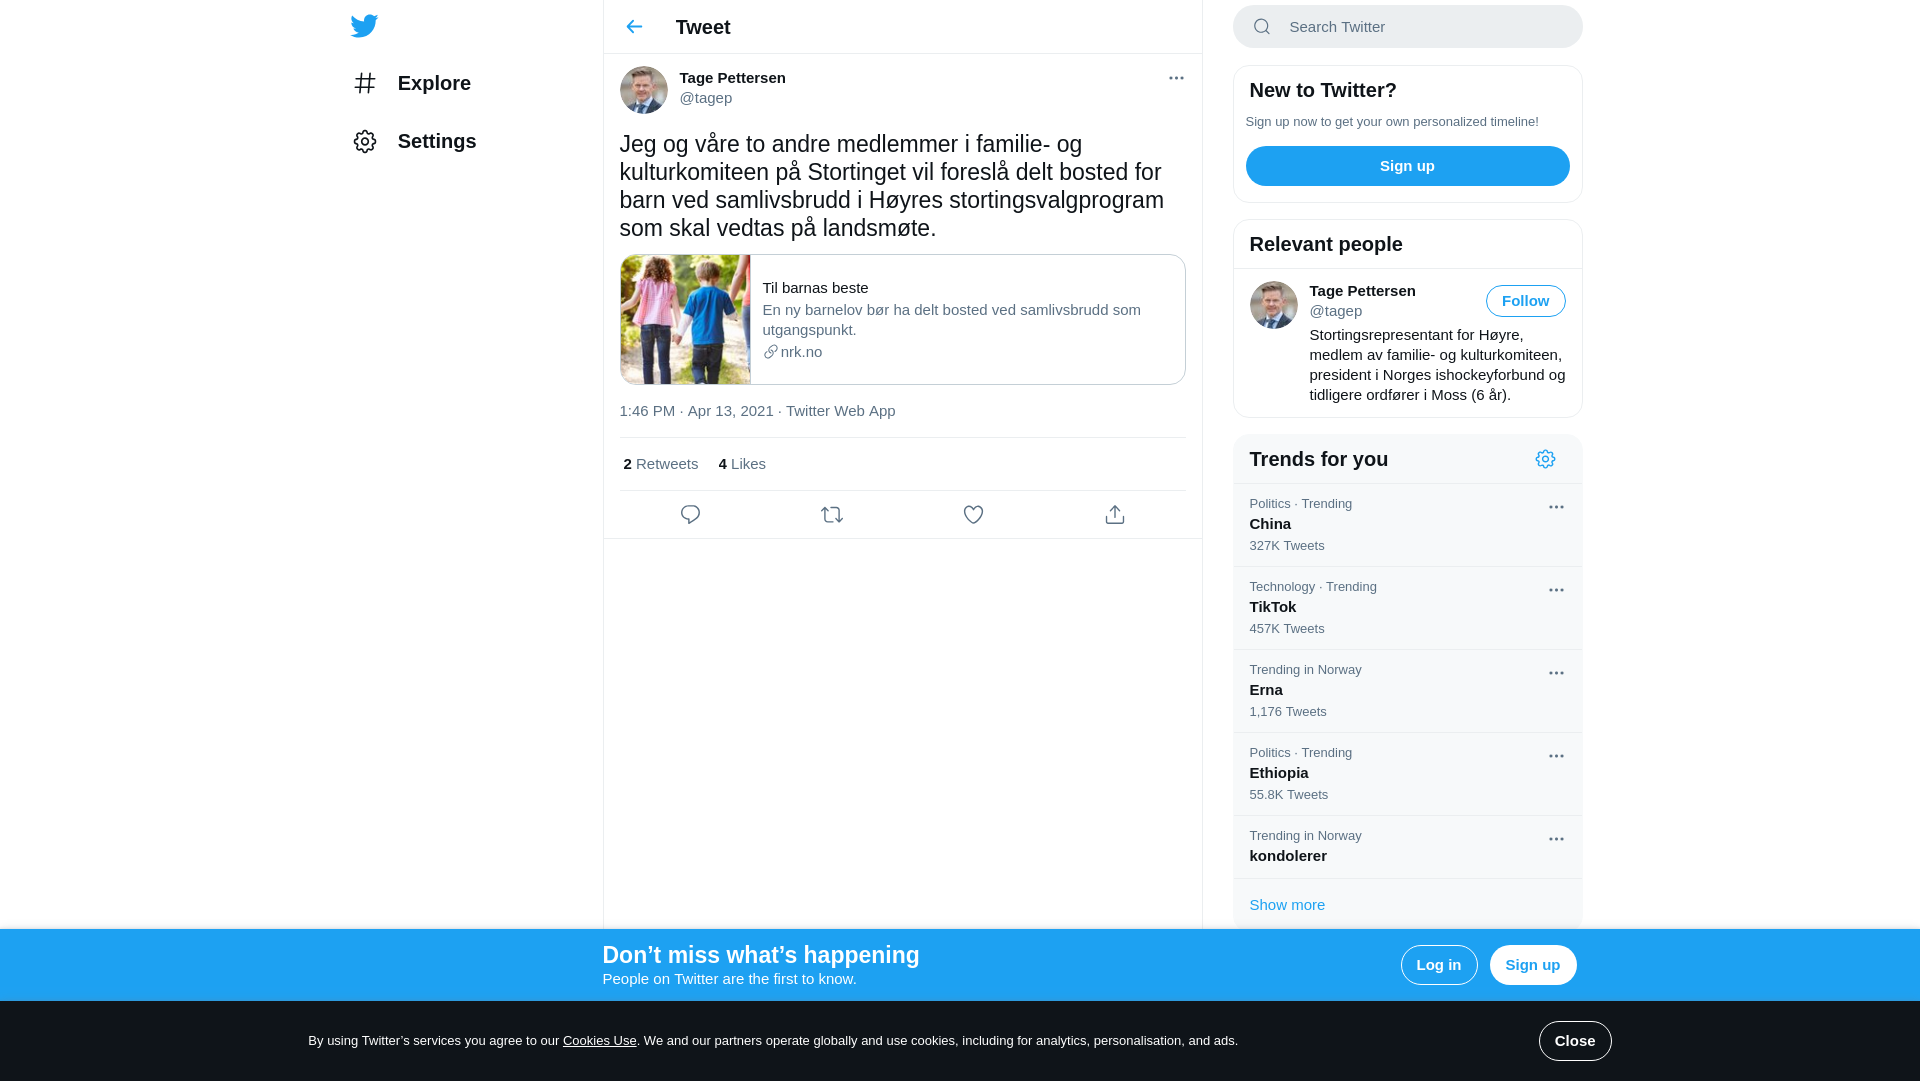Click Tage Pettersen's avatar on the tweet
This screenshot has height=1081, width=1920.
coord(643,90)
